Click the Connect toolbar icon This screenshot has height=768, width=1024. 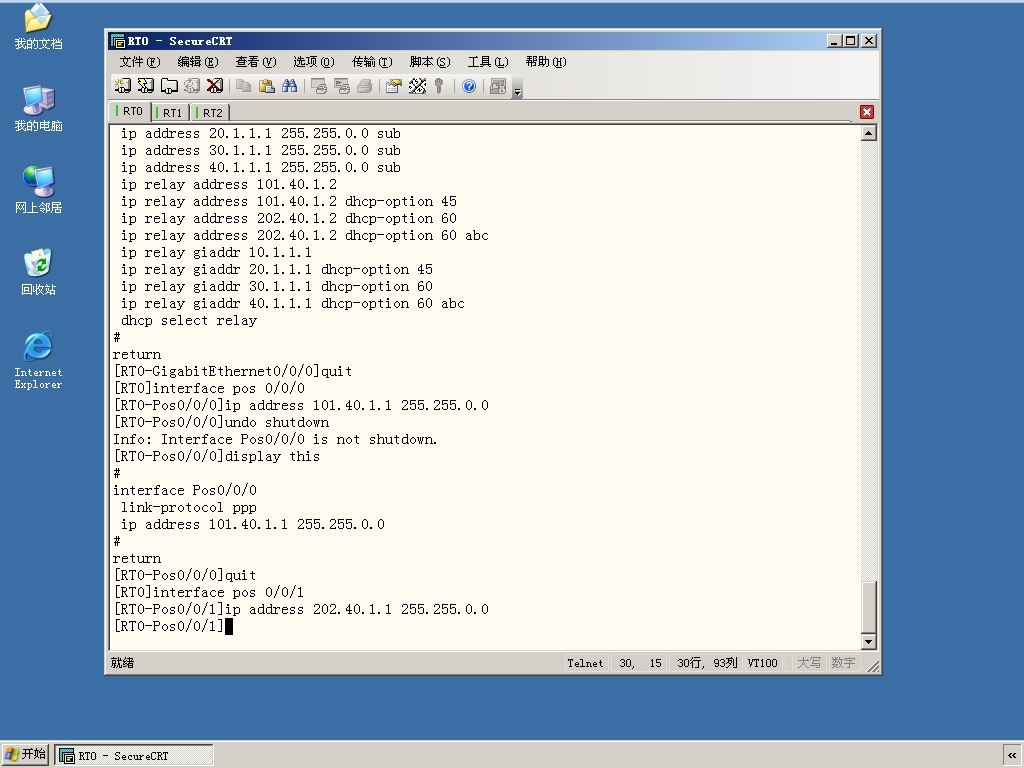tap(123, 86)
